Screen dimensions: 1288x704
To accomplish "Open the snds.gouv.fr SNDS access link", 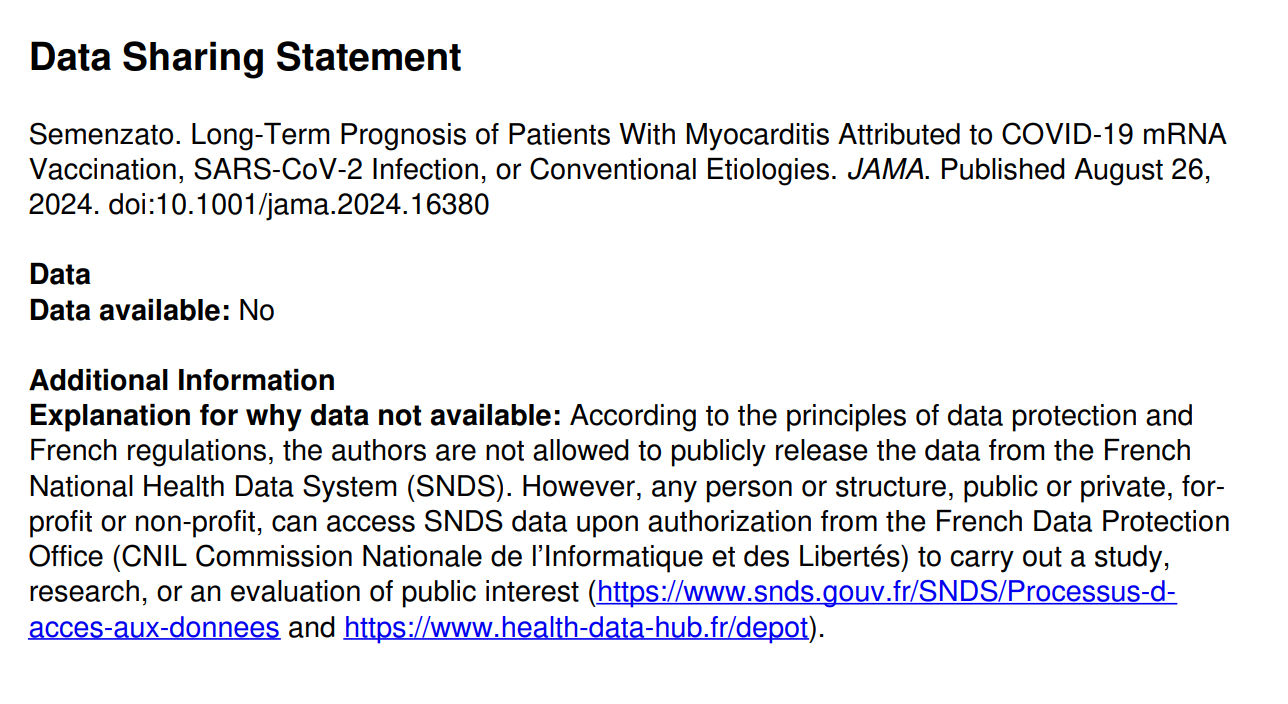I will click(886, 593).
